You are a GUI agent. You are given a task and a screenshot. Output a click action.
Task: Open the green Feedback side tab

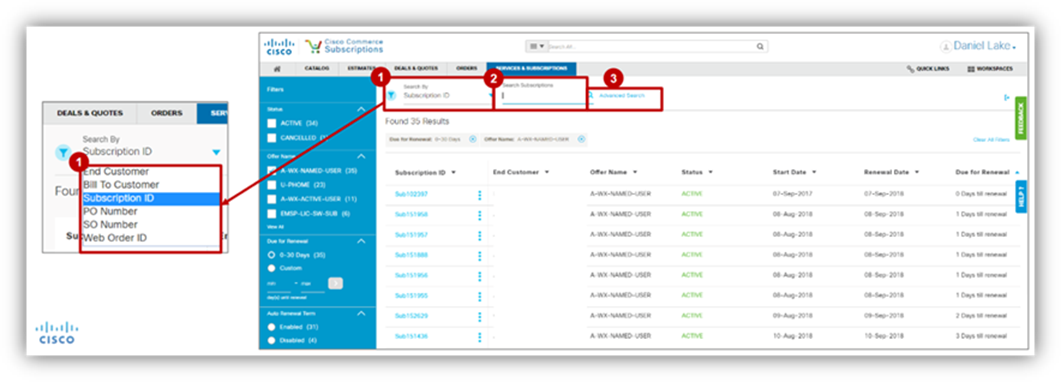1020,118
